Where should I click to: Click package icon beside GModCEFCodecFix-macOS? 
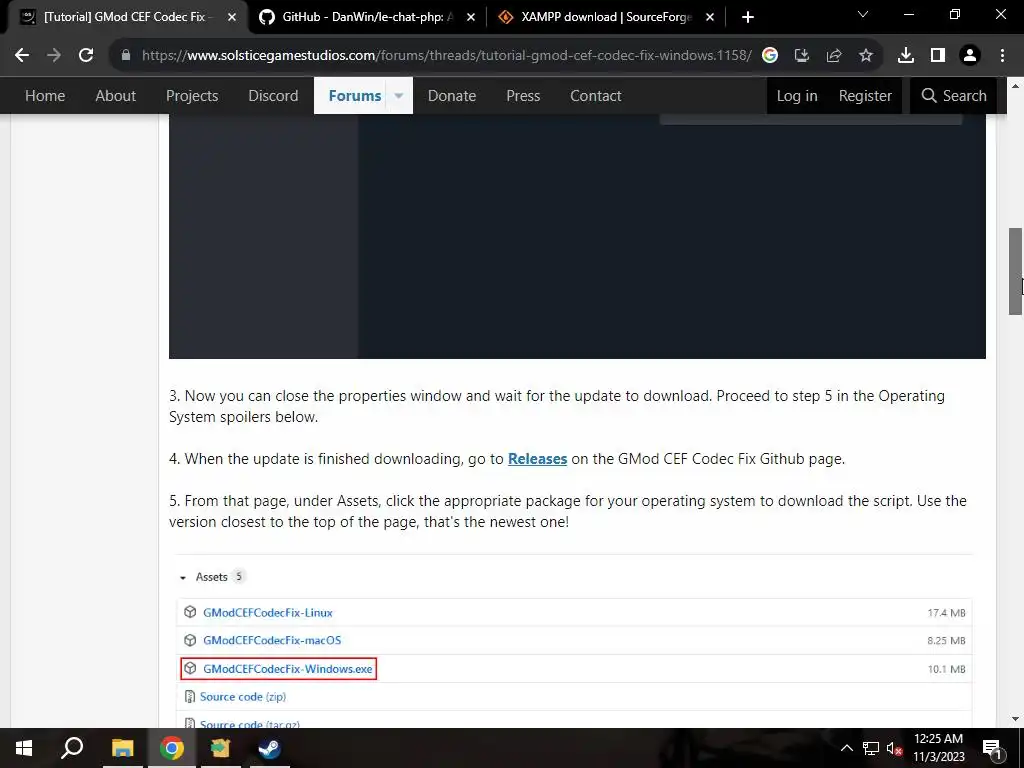[x=190, y=640]
